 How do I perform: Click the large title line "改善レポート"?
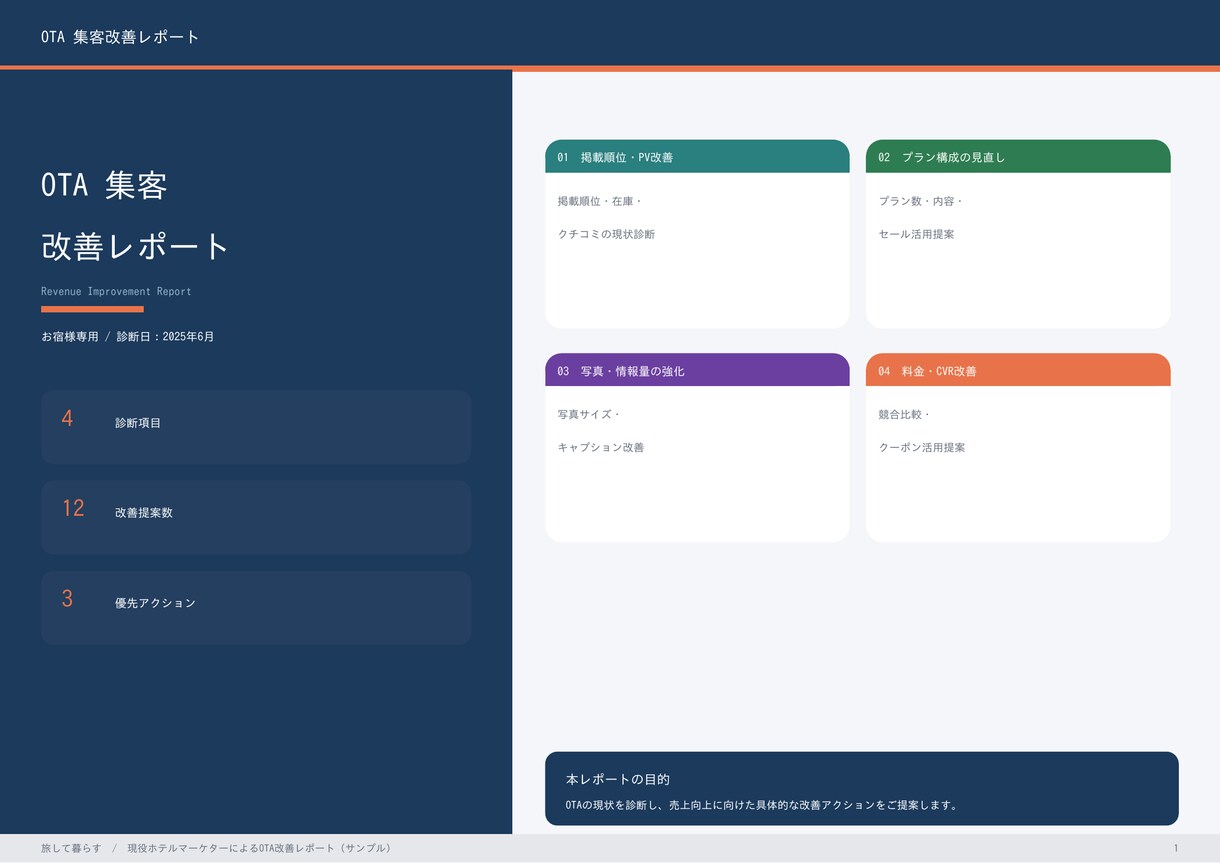(x=136, y=246)
